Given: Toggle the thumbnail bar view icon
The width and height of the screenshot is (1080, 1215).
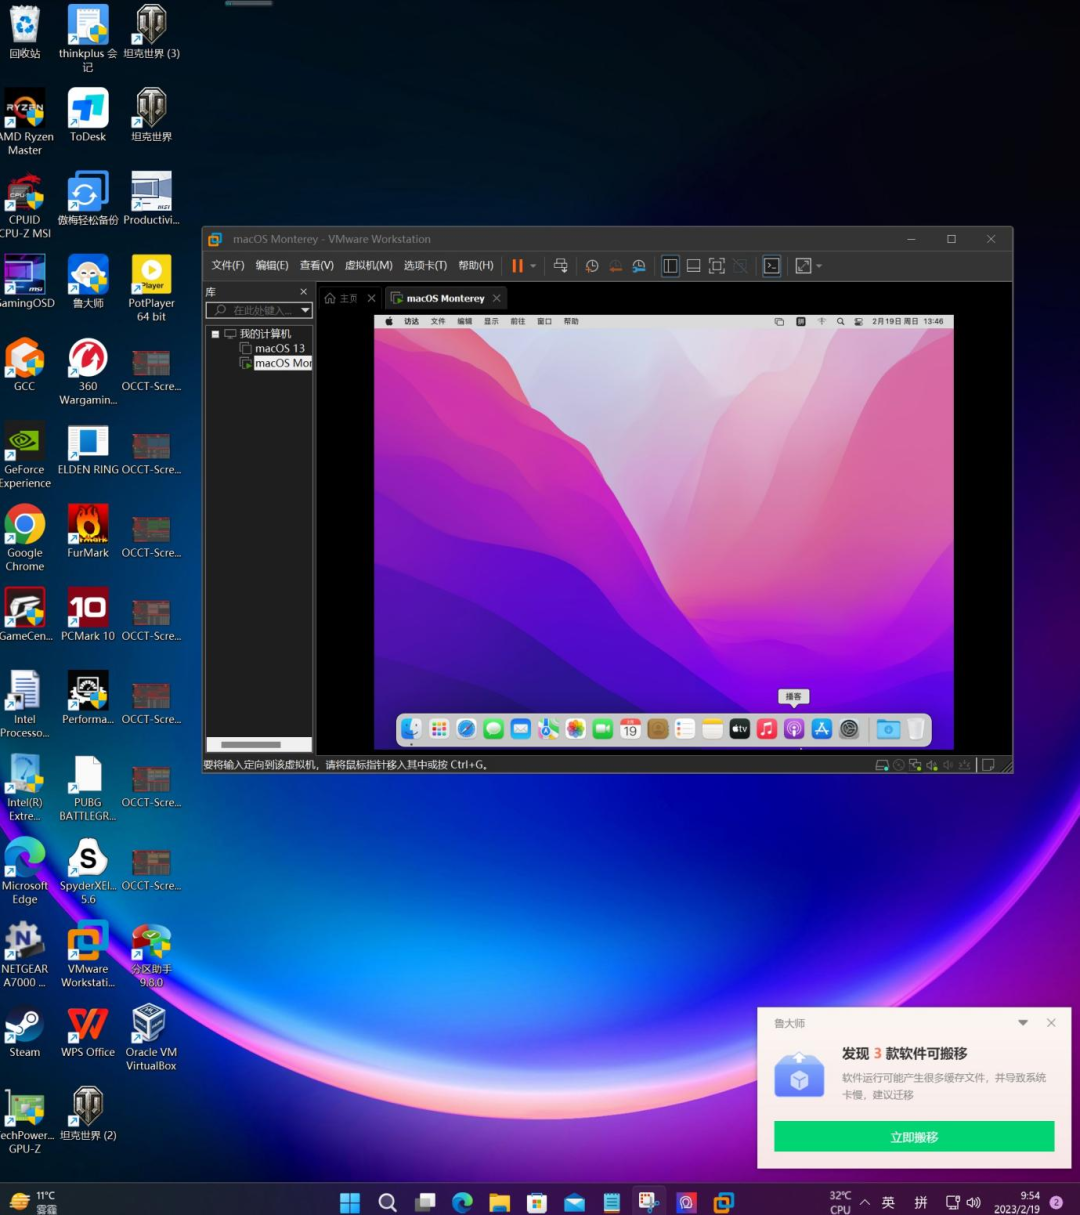Looking at the screenshot, I should click(x=693, y=266).
